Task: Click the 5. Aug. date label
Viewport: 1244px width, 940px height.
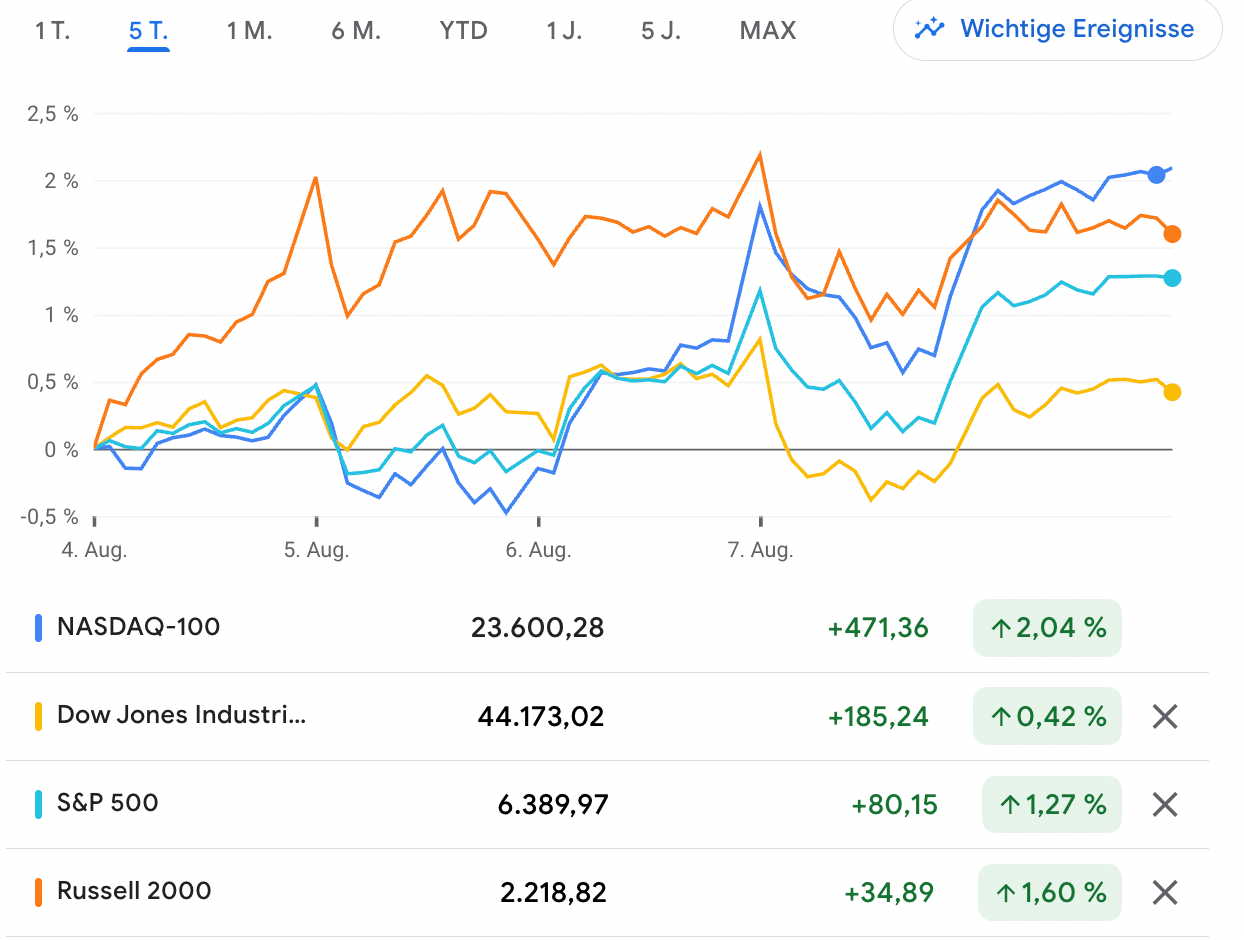Action: (x=316, y=551)
